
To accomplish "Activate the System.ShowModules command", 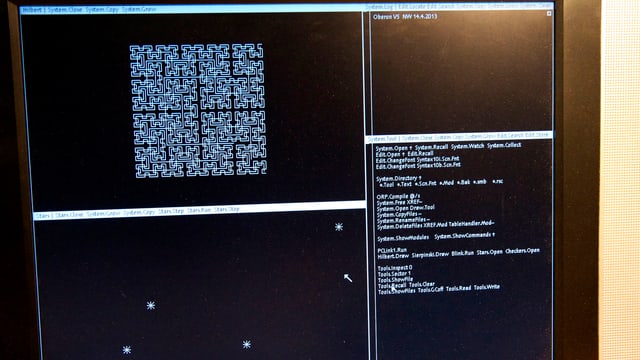I will click(403, 238).
